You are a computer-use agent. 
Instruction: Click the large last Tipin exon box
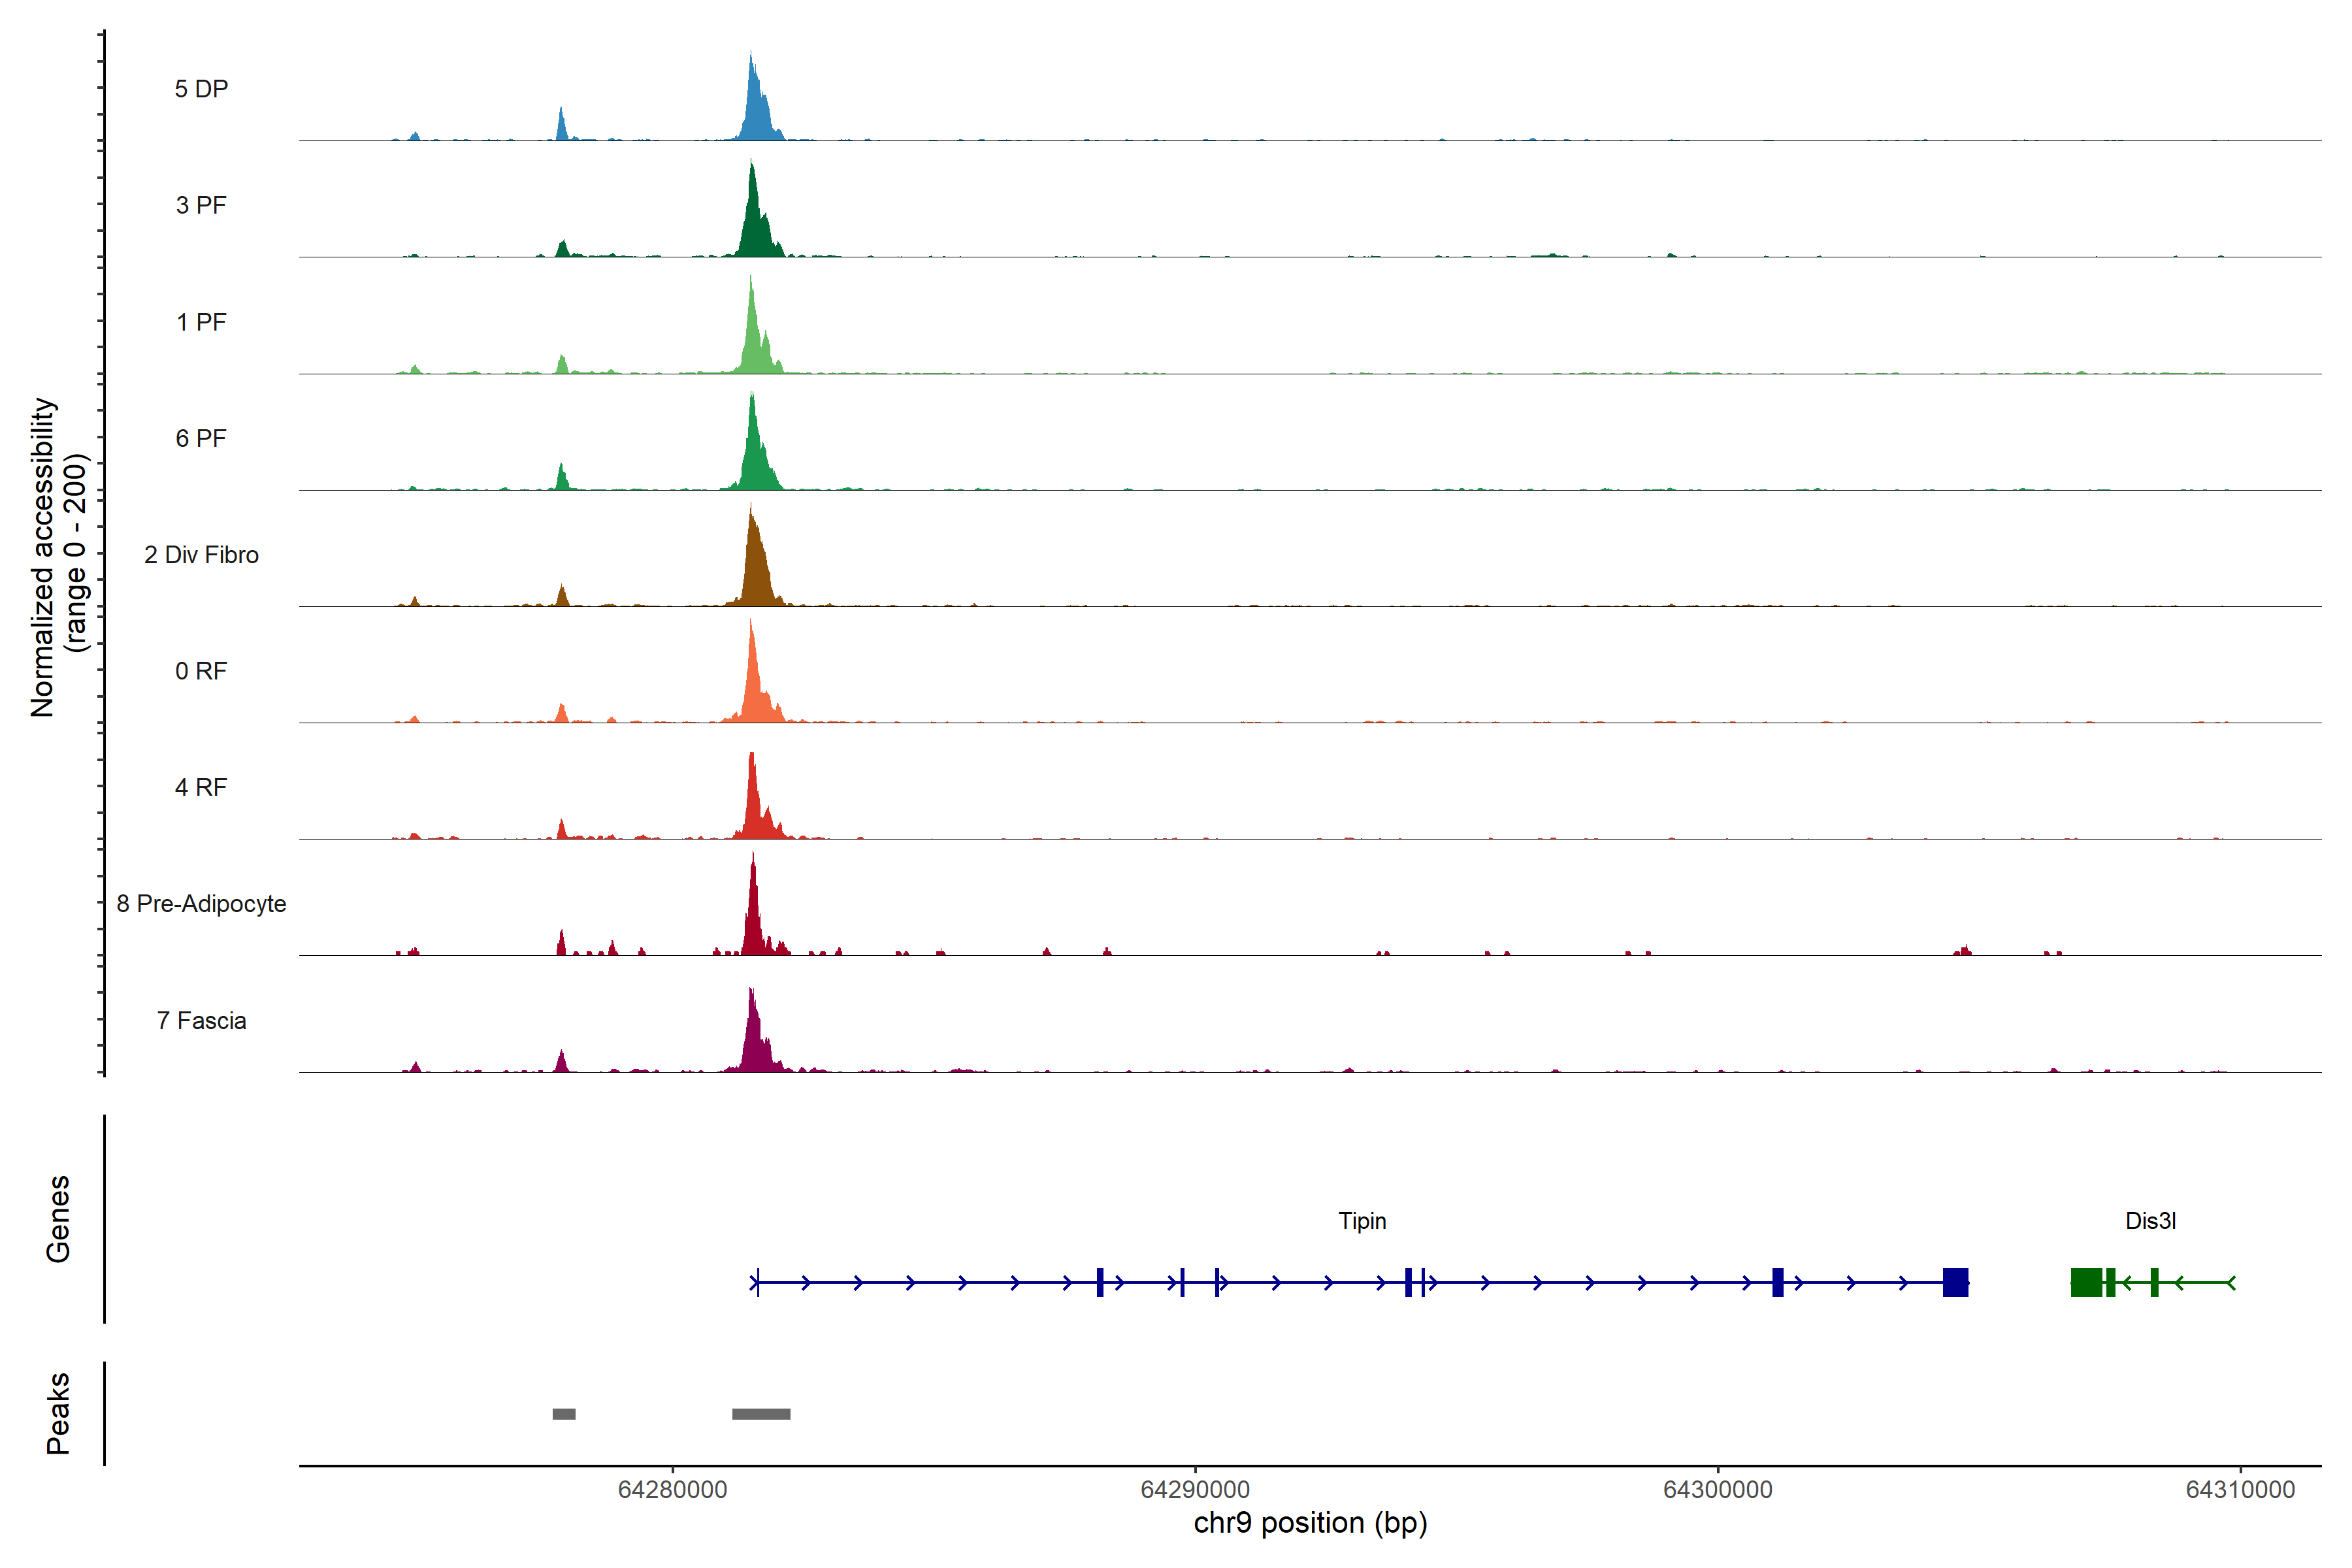[x=1955, y=1282]
